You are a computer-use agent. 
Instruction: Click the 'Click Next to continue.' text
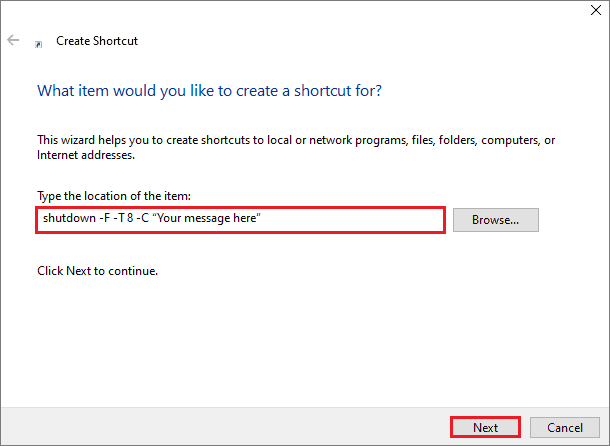(x=98, y=271)
